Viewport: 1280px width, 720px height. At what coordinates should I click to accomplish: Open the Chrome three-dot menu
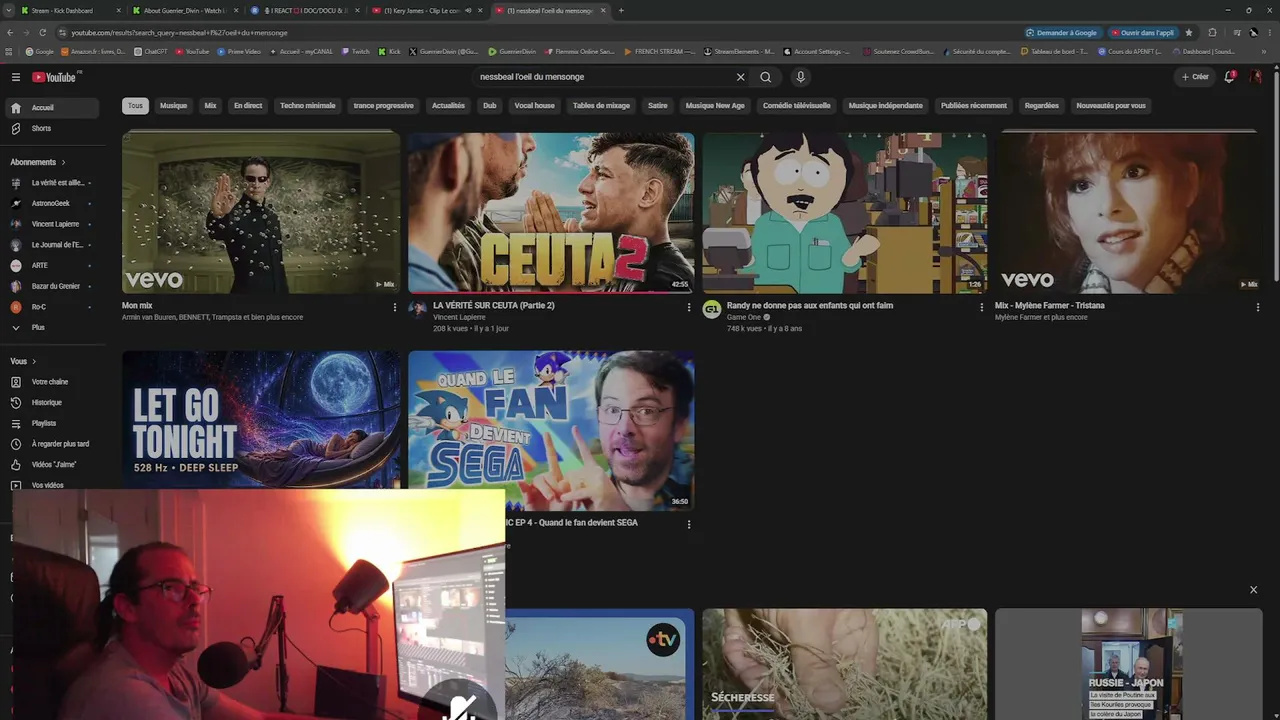pyautogui.click(x=1269, y=32)
